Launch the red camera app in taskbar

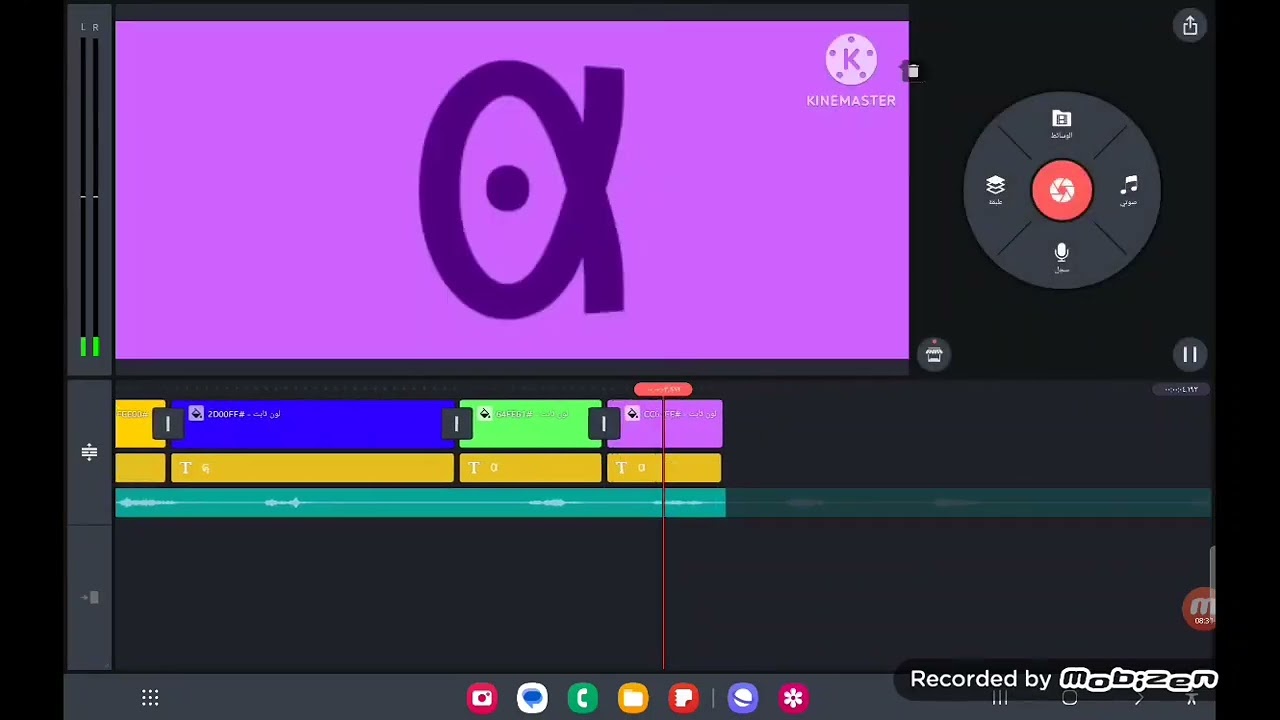pyautogui.click(x=482, y=698)
